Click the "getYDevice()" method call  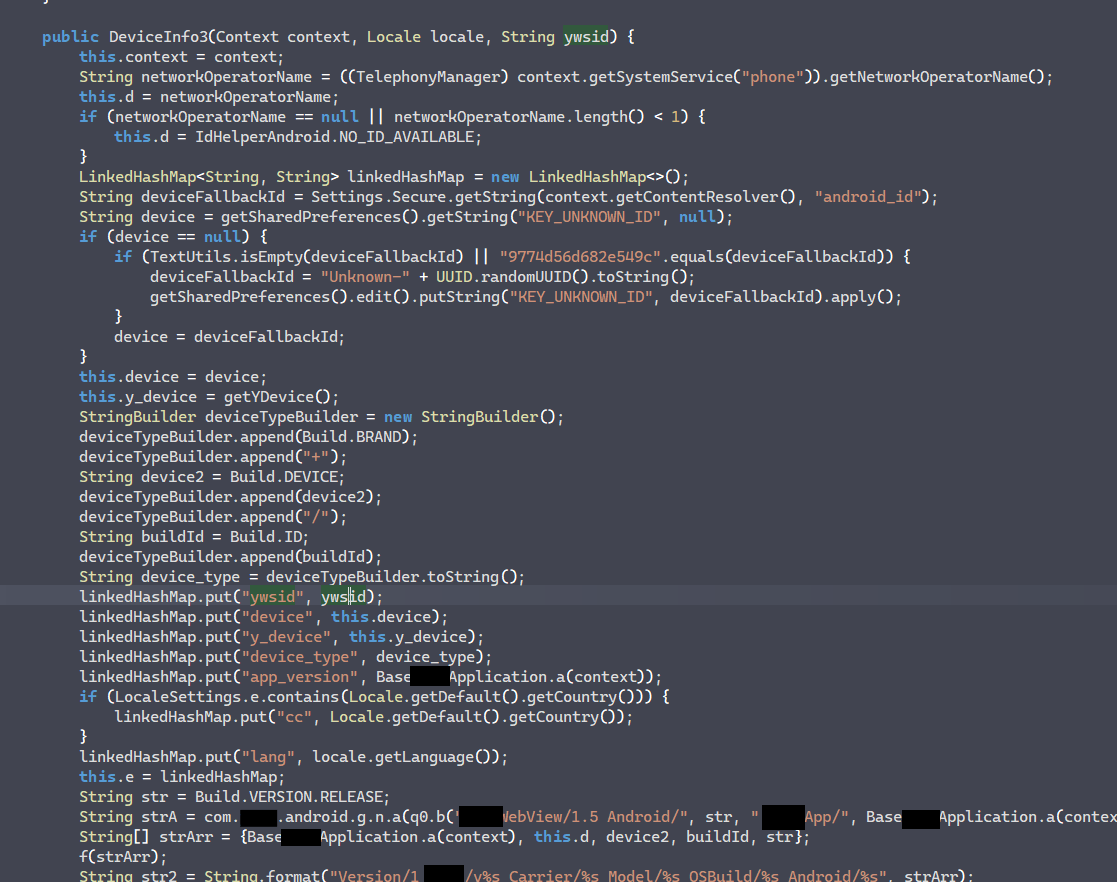point(277,396)
